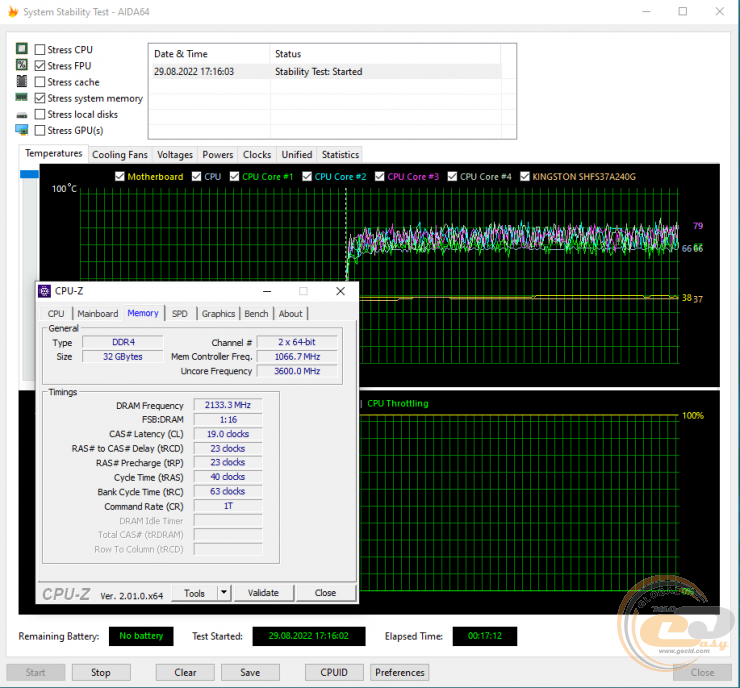Toggle KINGSTON SHFS37A240G graph checkbox
This screenshot has width=740, height=688.
[x=525, y=176]
